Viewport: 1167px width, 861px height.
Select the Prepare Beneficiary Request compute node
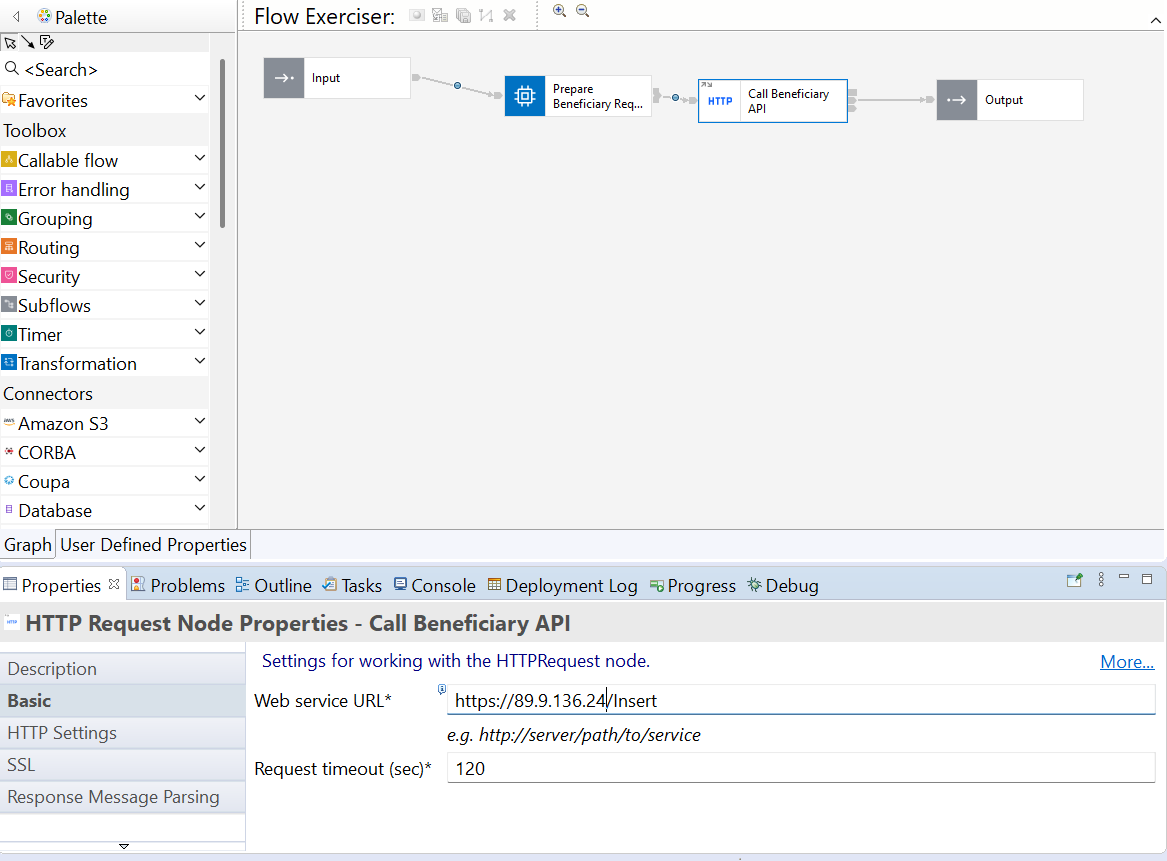578,96
